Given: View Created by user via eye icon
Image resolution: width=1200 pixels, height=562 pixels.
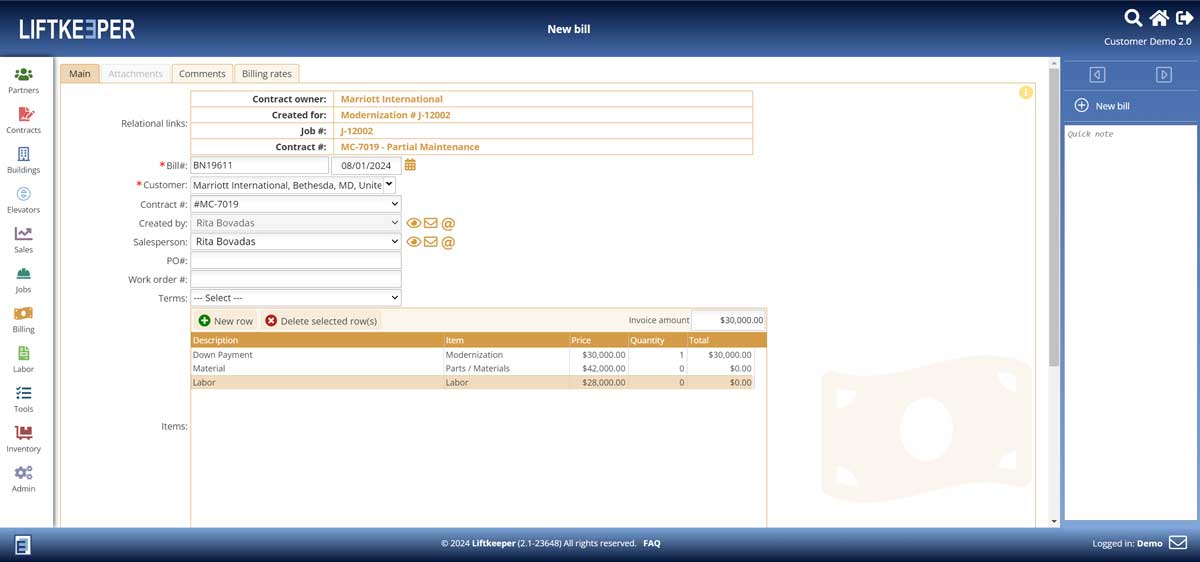Looking at the screenshot, I should pos(414,224).
